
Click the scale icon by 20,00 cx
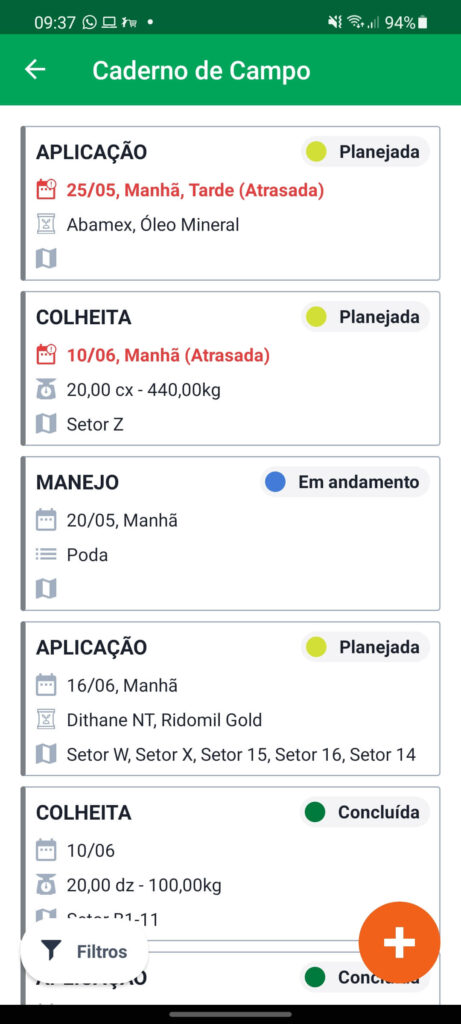click(46, 391)
